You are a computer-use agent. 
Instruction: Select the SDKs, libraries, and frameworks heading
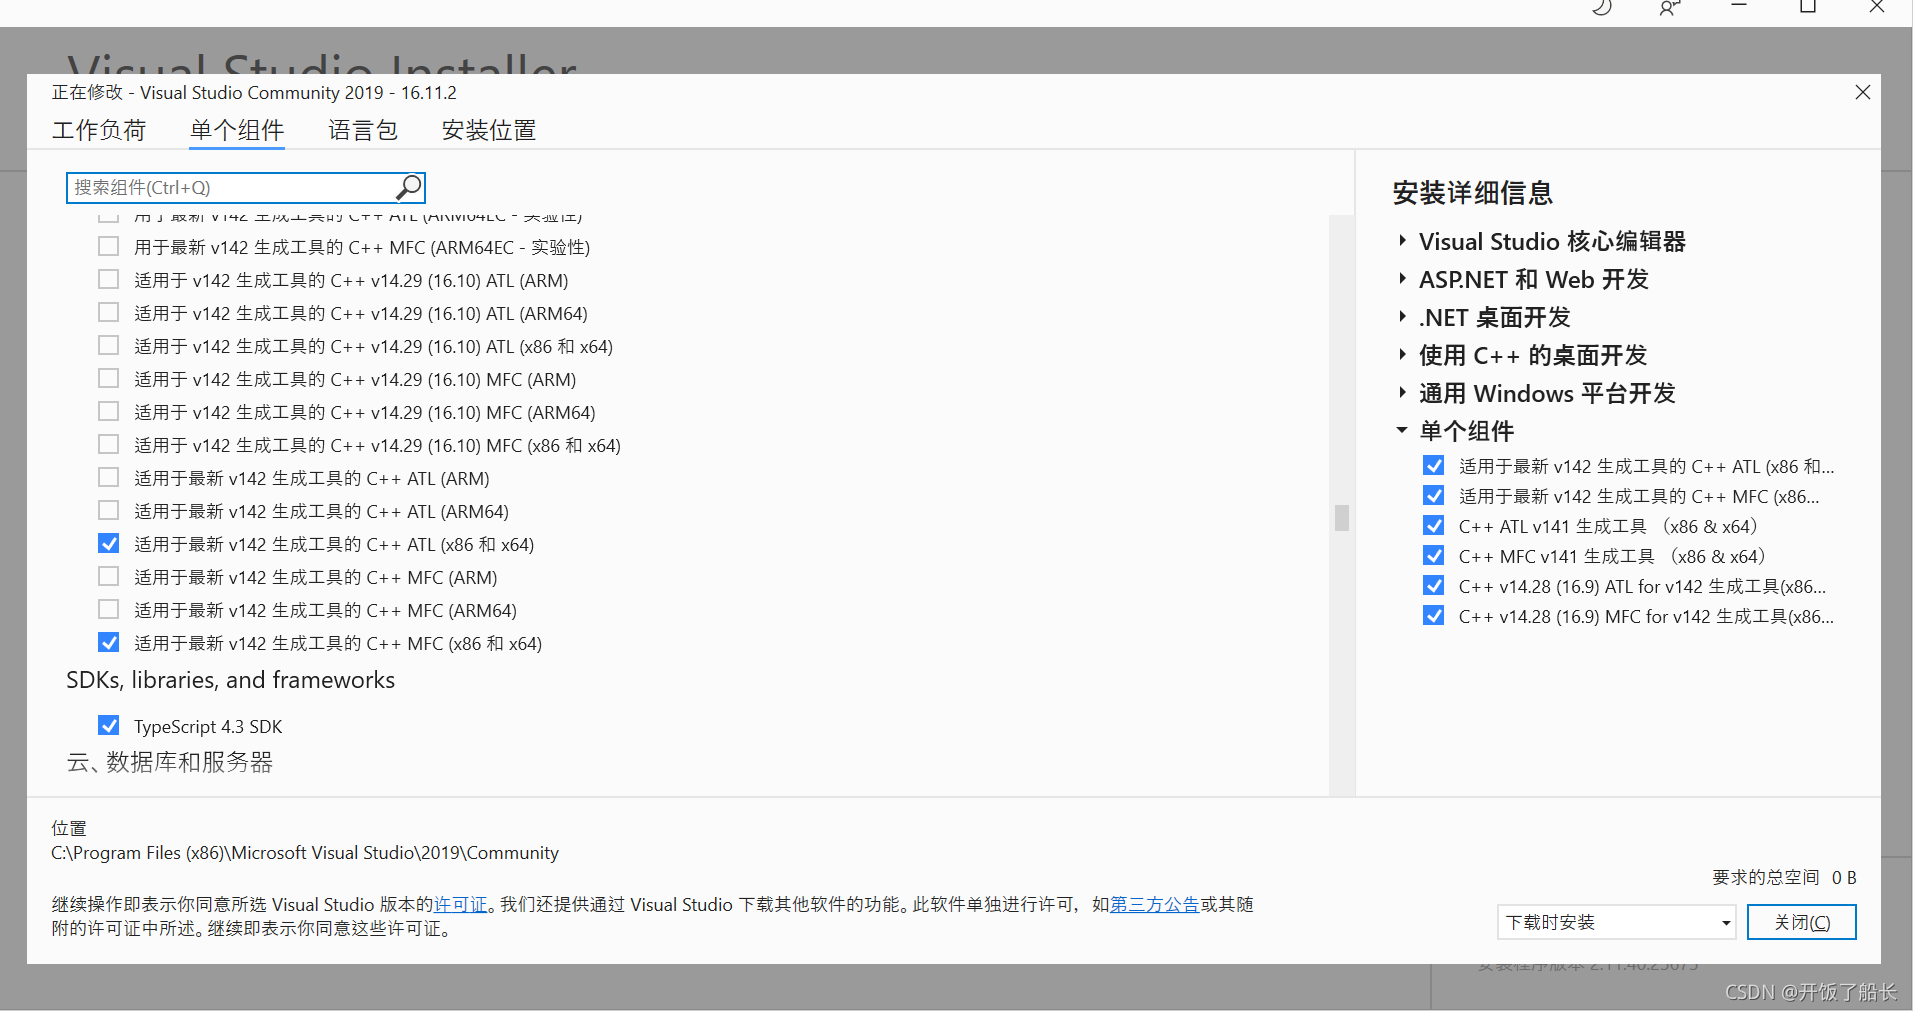(x=231, y=680)
